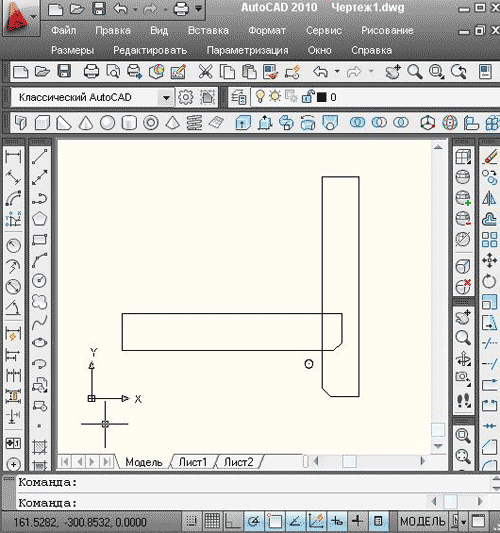Click the vertical scrollbar down arrow of drawing area
The width and height of the screenshot is (500, 533).
pyautogui.click(x=438, y=446)
